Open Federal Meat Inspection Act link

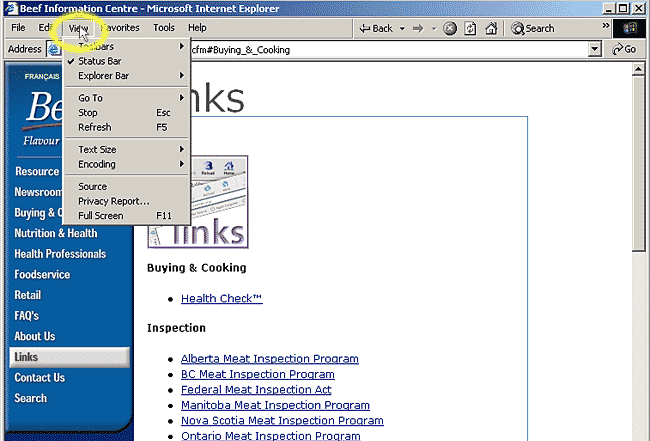click(256, 390)
